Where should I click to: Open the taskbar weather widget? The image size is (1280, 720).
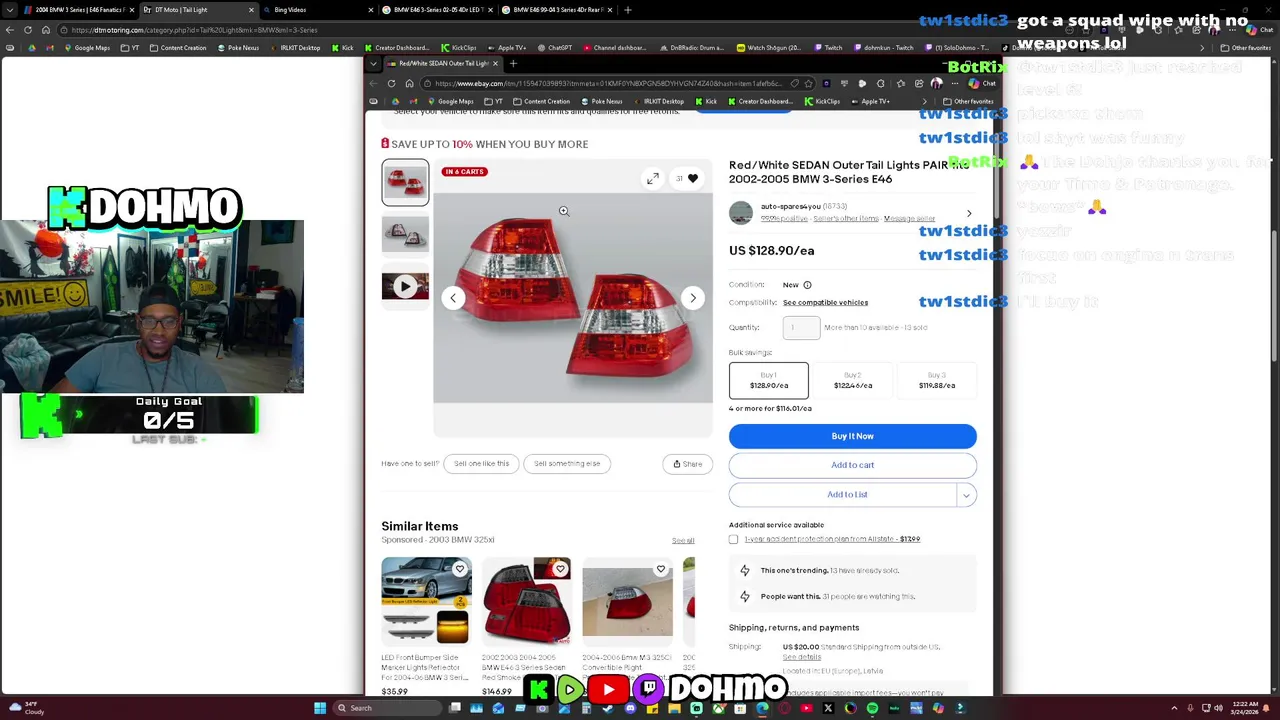25,708
